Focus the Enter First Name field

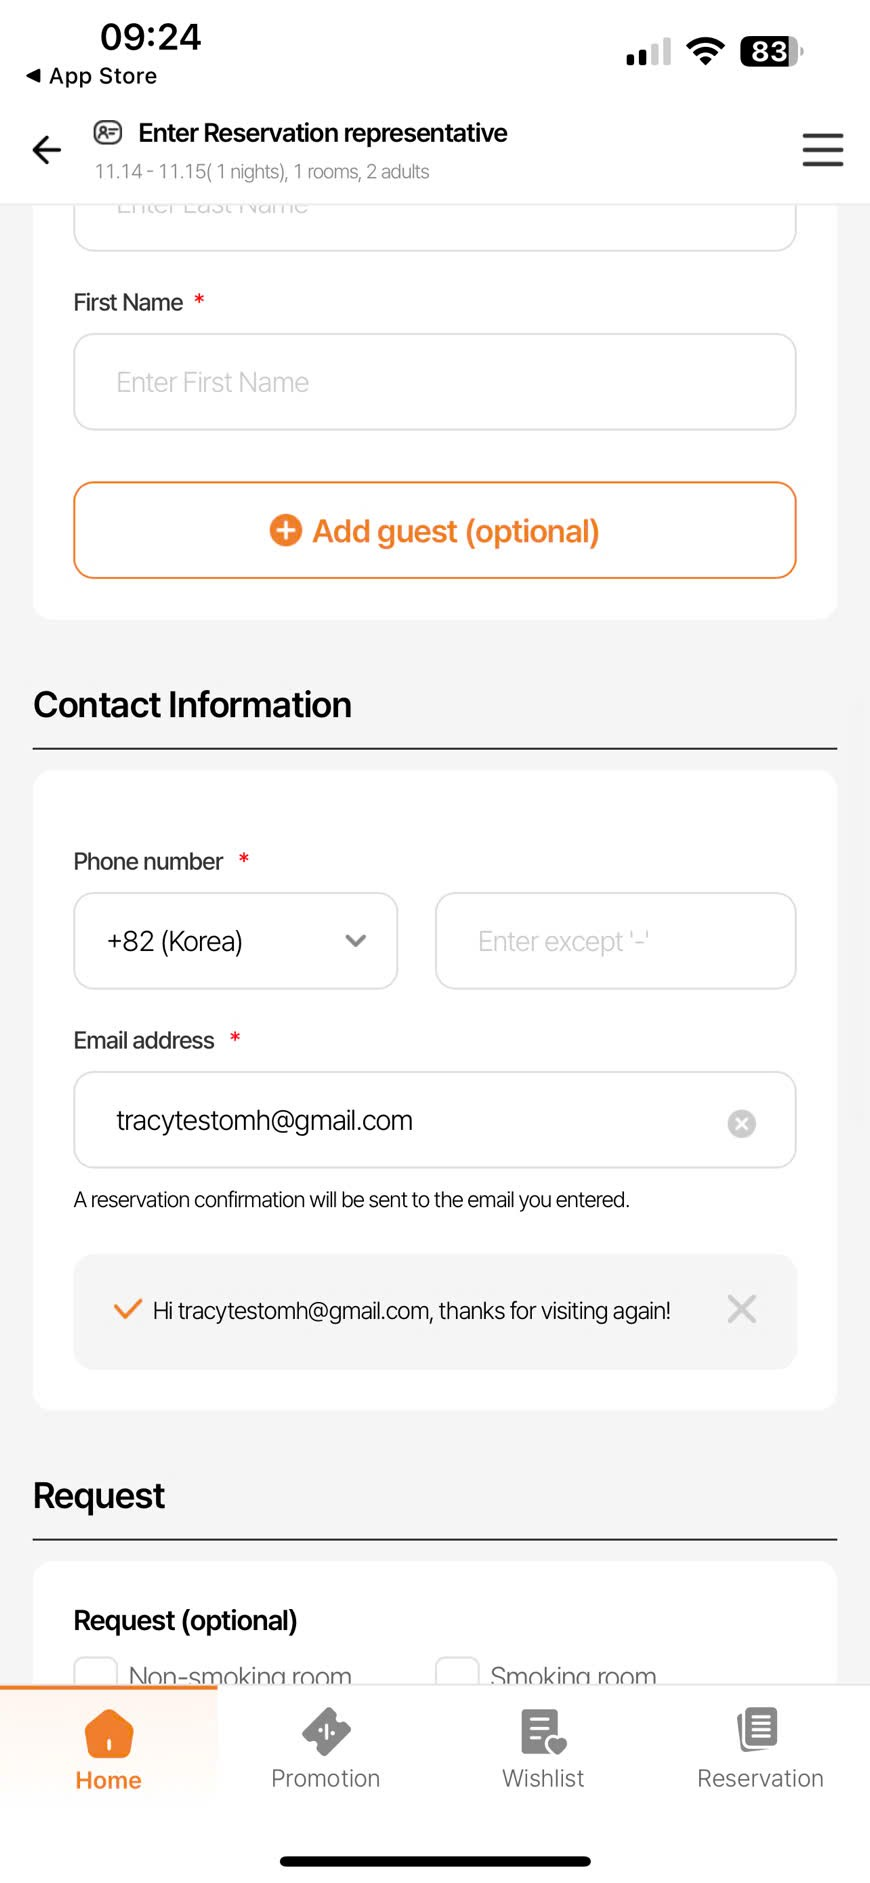[435, 382]
